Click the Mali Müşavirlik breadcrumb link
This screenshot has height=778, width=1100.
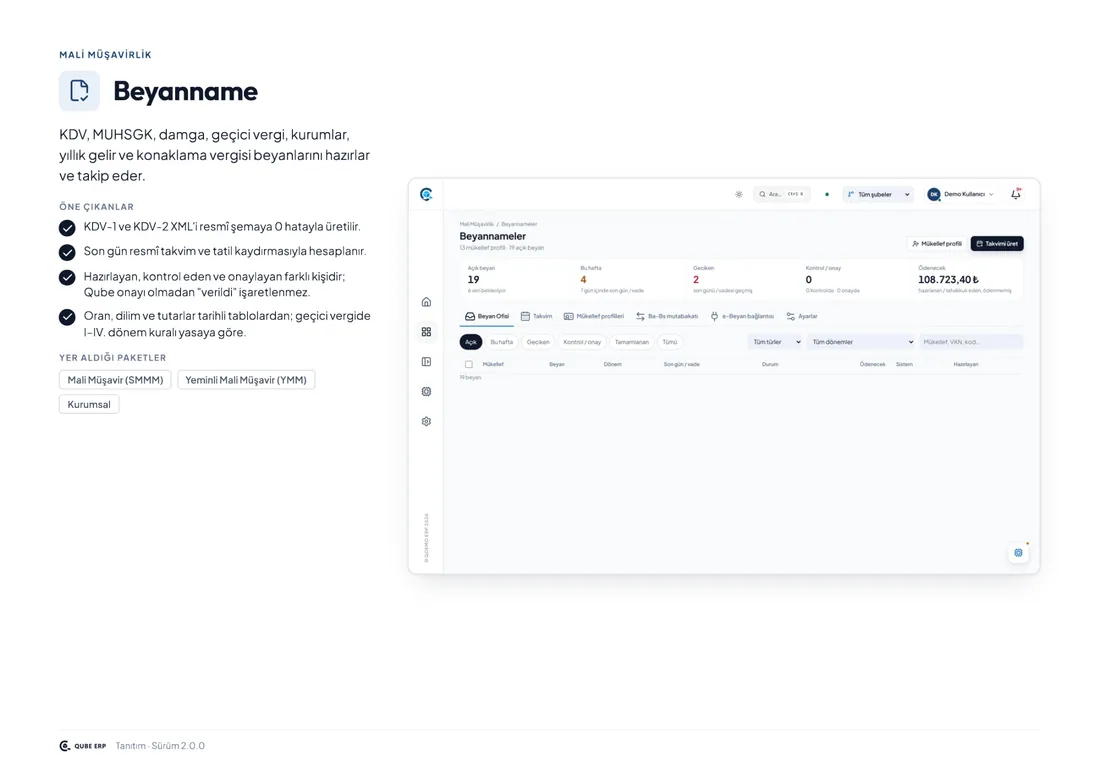(x=476, y=224)
